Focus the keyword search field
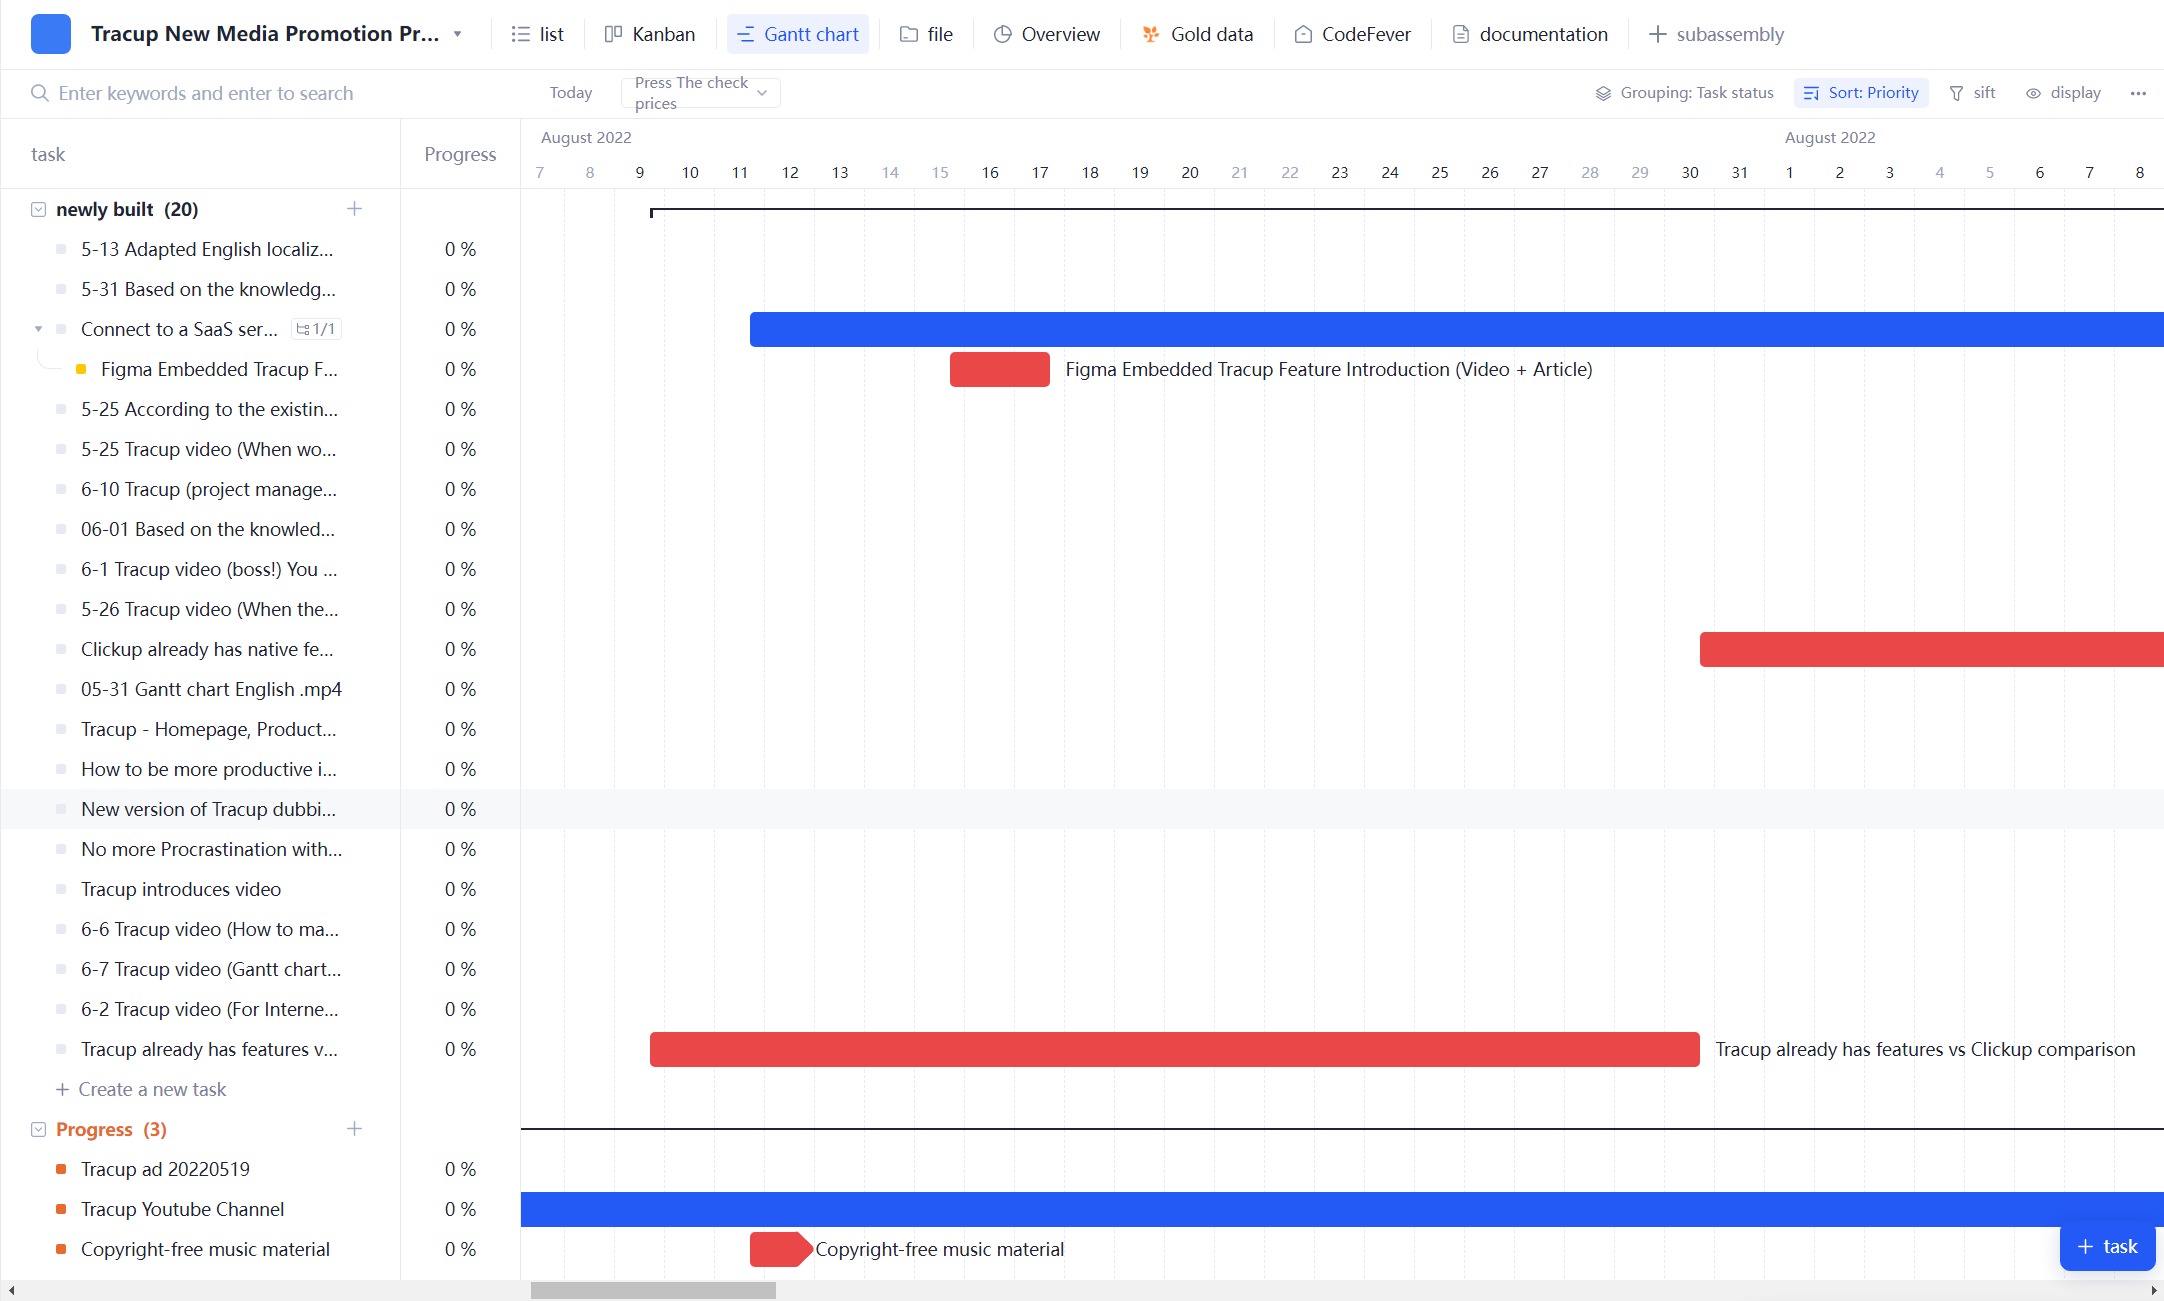The width and height of the screenshot is (2164, 1301). pos(205,93)
